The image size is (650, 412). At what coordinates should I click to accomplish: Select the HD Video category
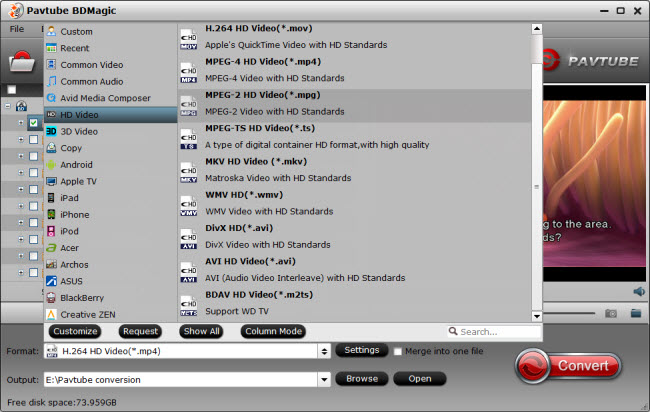111,114
